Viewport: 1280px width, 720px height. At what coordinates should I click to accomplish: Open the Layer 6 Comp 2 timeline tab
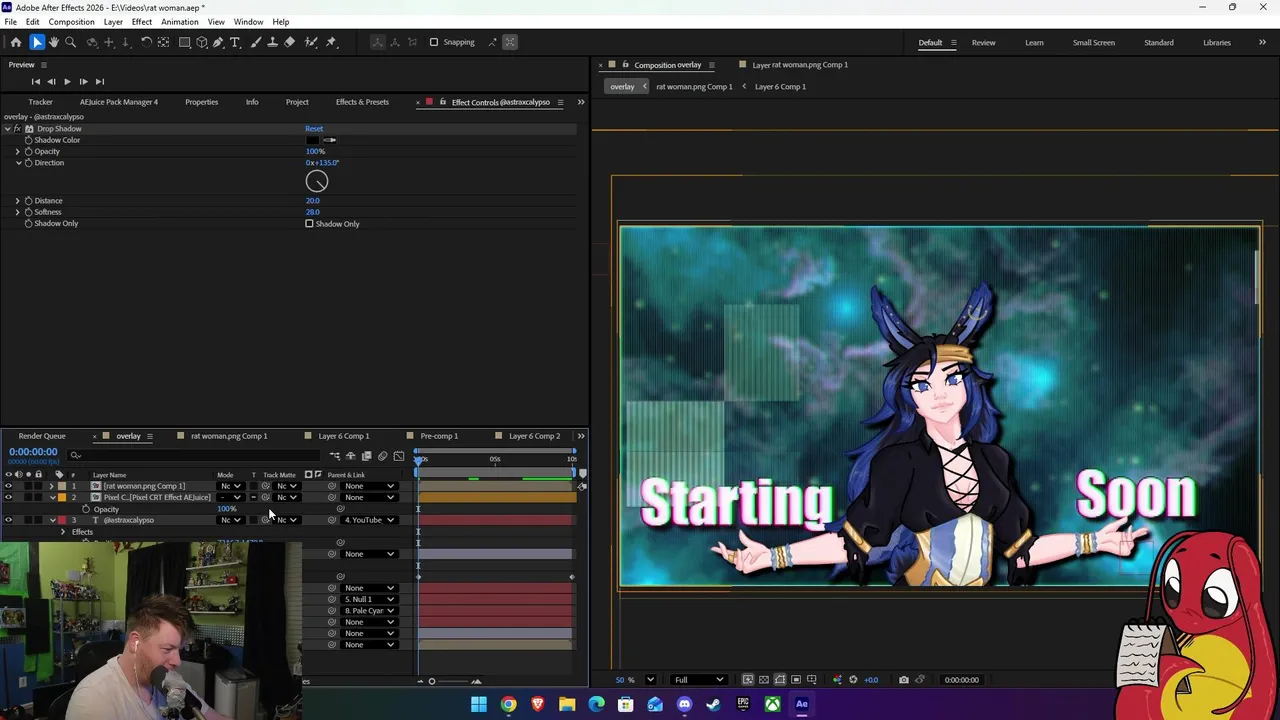(534, 436)
